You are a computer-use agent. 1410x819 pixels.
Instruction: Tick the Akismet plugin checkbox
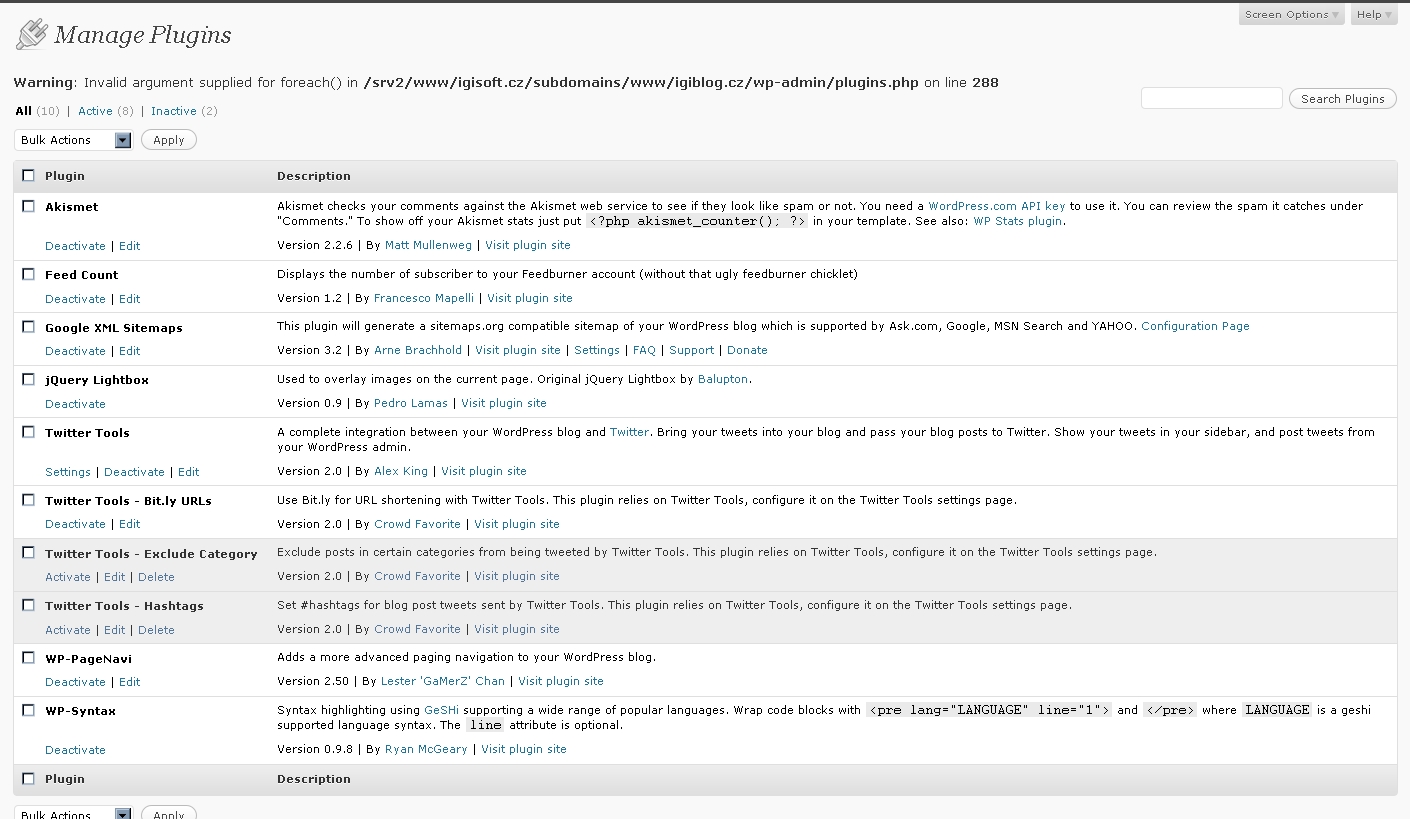click(28, 206)
